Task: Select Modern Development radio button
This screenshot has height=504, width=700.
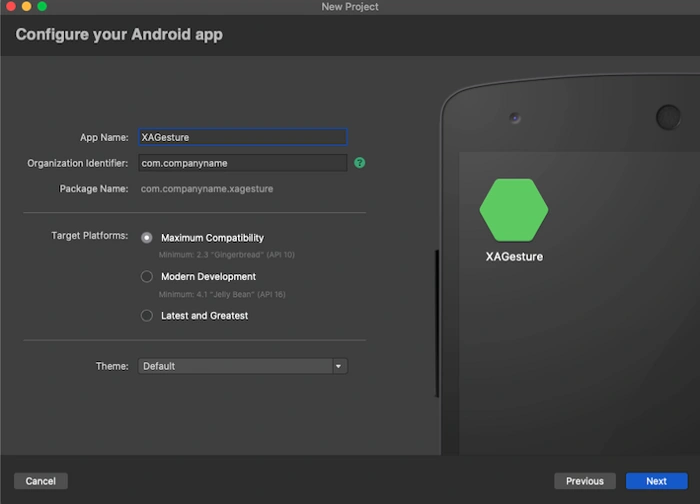Action: click(146, 277)
